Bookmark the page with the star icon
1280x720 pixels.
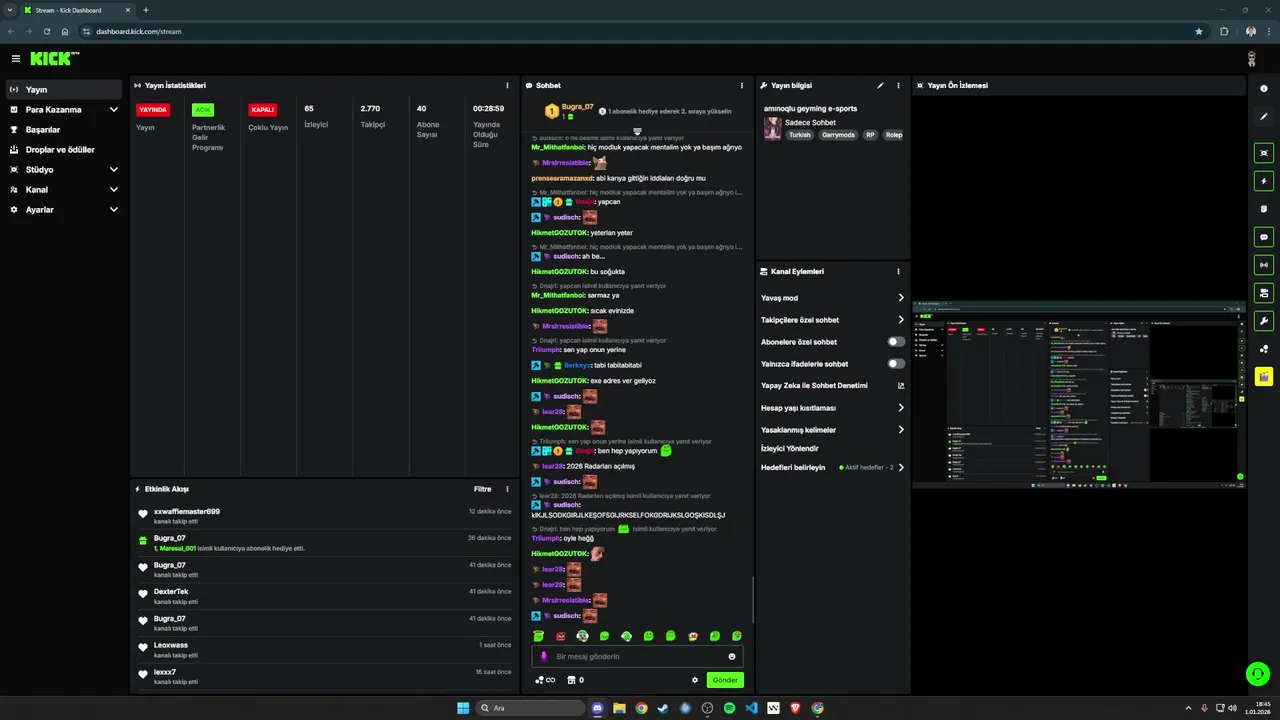pos(1199,31)
